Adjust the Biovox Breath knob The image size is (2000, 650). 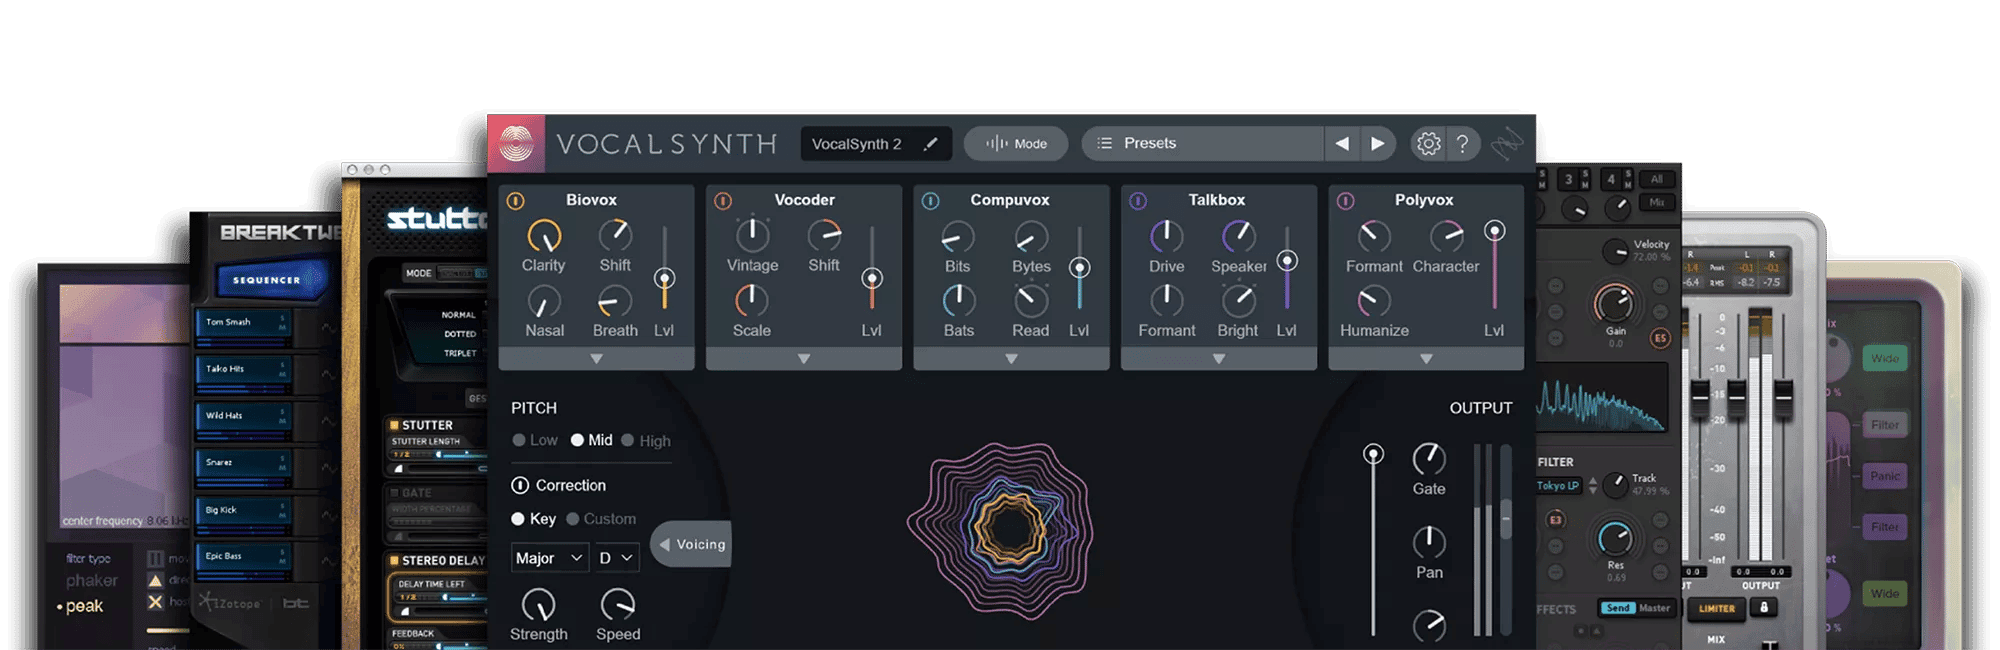click(615, 301)
